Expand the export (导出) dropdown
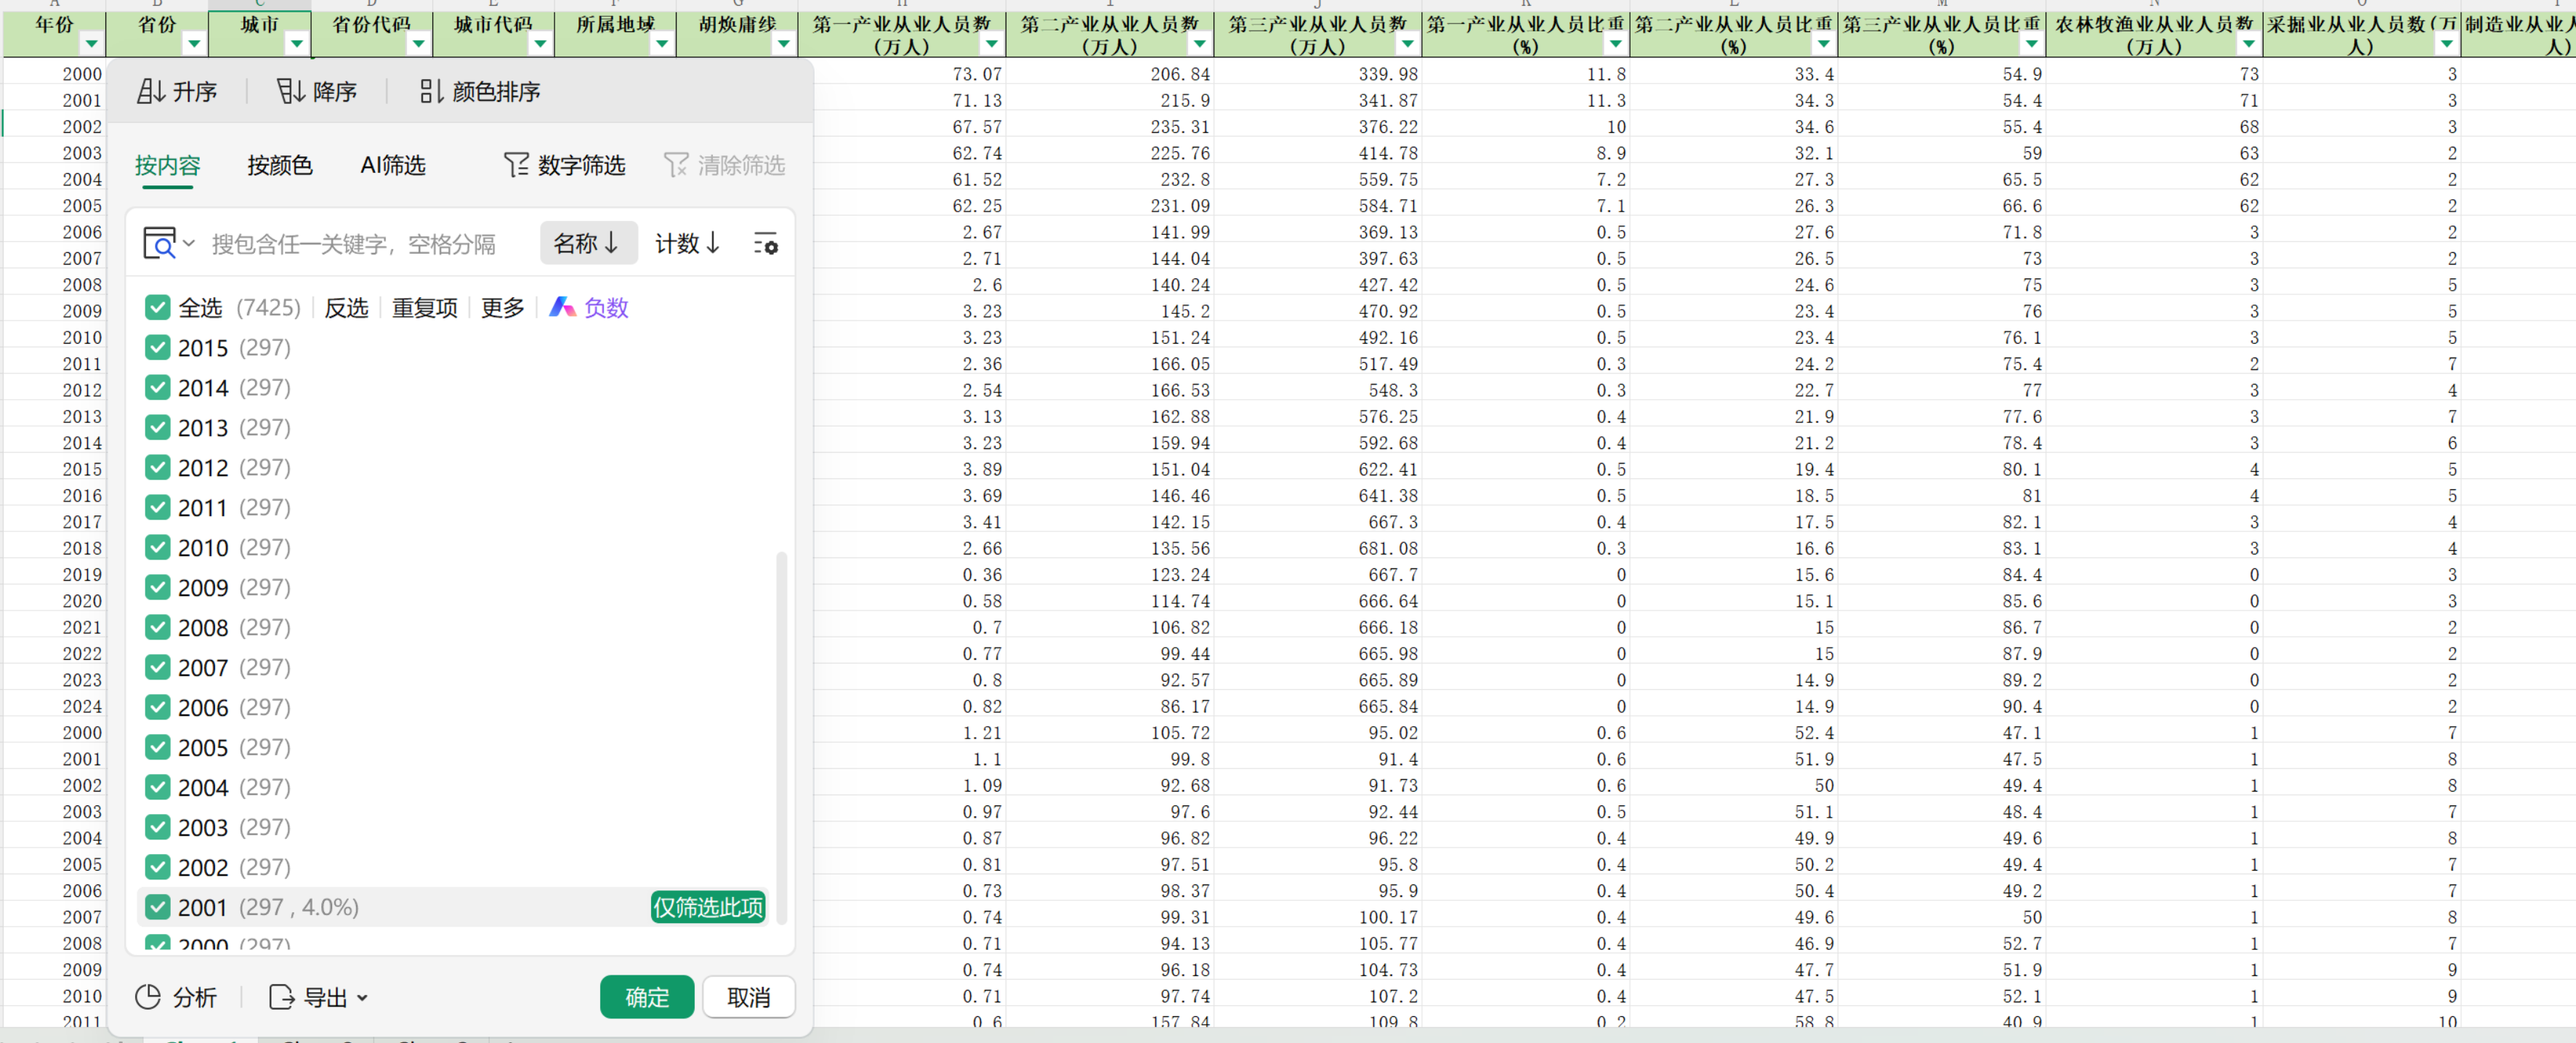The image size is (2576, 1043). pos(362,997)
